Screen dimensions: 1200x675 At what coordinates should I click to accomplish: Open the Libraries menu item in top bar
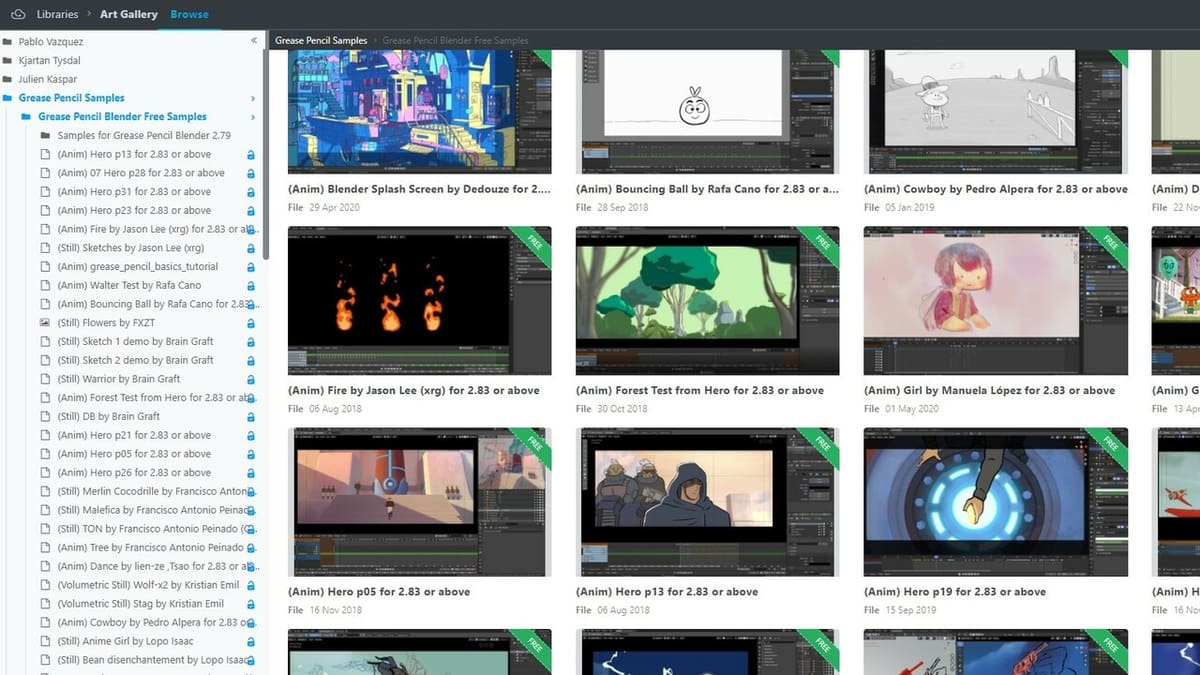(57, 14)
